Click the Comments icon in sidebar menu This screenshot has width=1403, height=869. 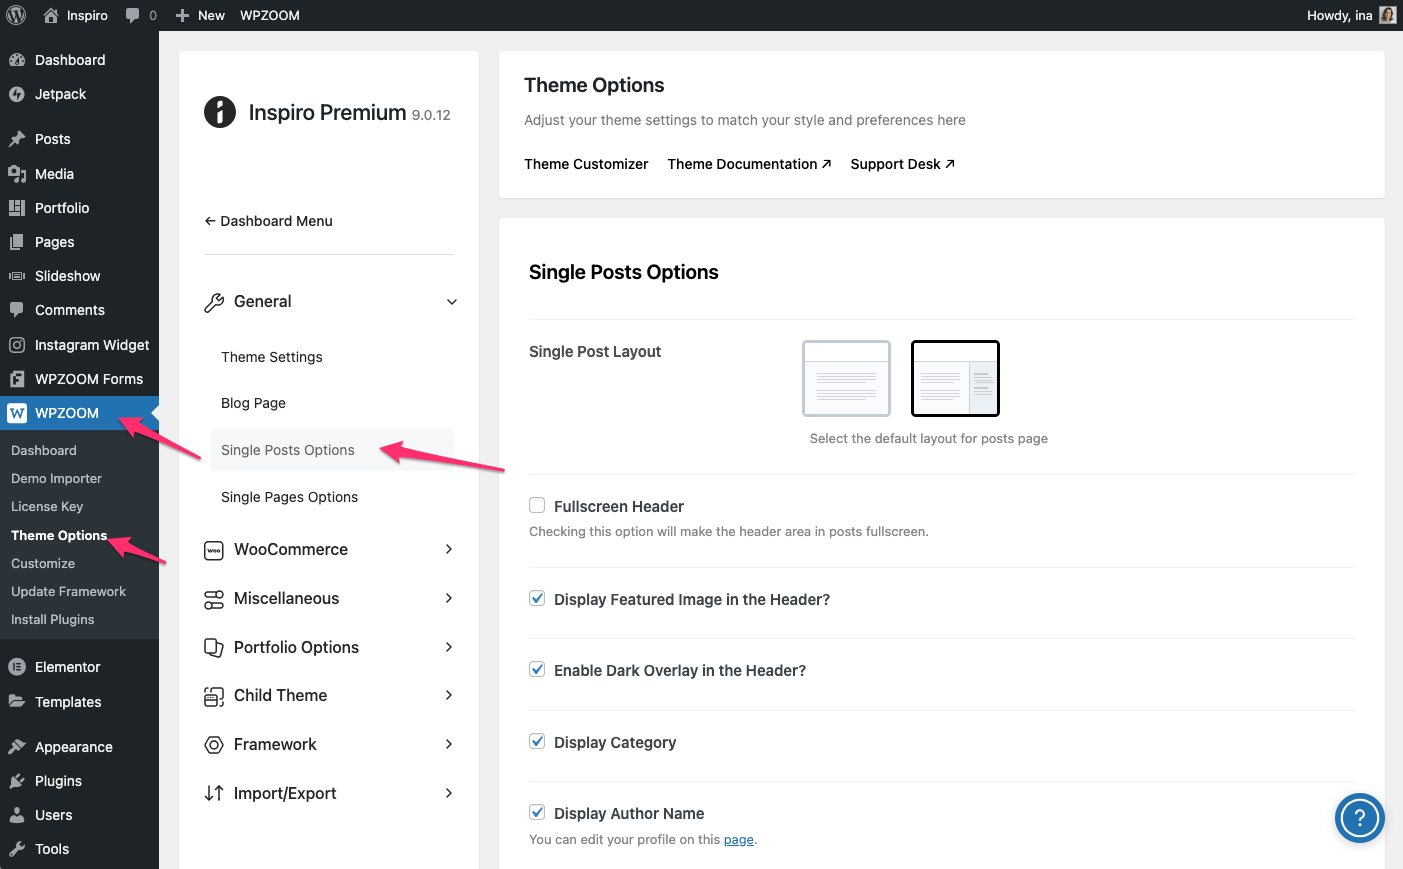point(17,310)
